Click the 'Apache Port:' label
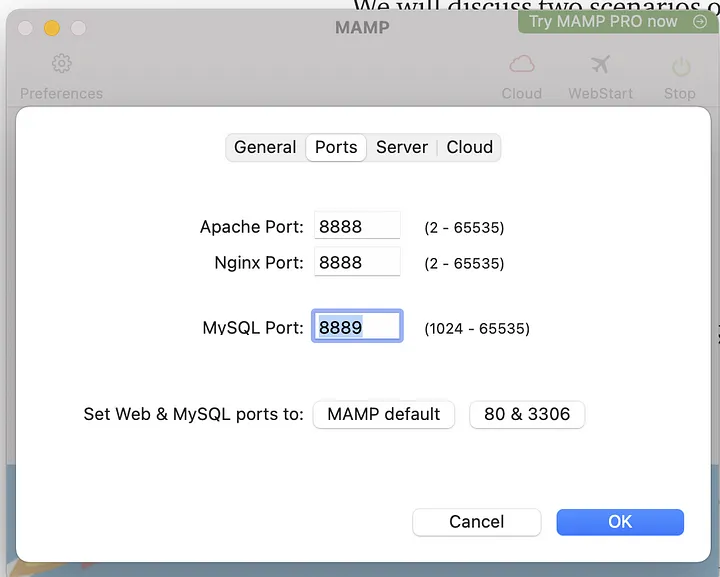The height and width of the screenshot is (577, 720). tap(252, 227)
